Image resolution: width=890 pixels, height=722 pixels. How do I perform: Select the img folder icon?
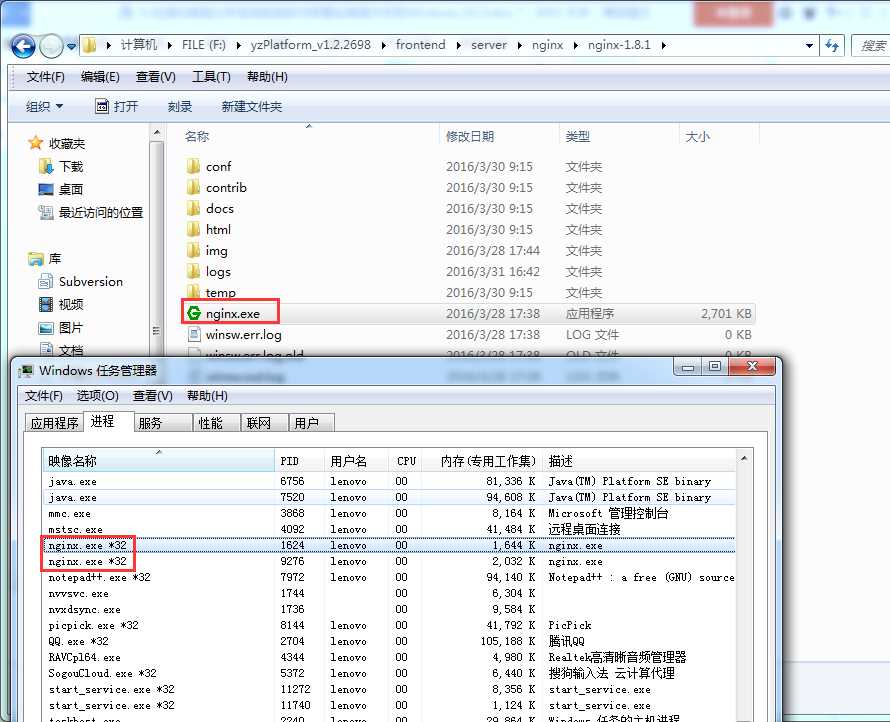[x=194, y=250]
